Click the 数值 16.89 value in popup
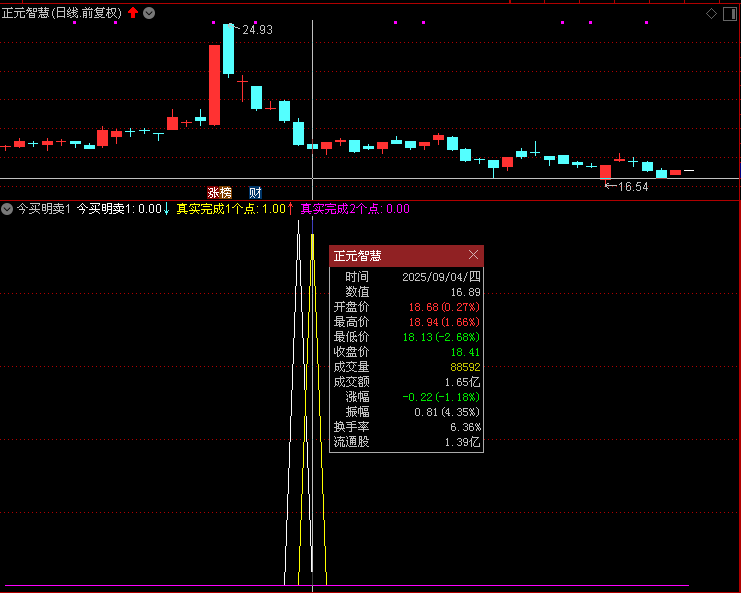The height and width of the screenshot is (593, 741). click(465, 292)
